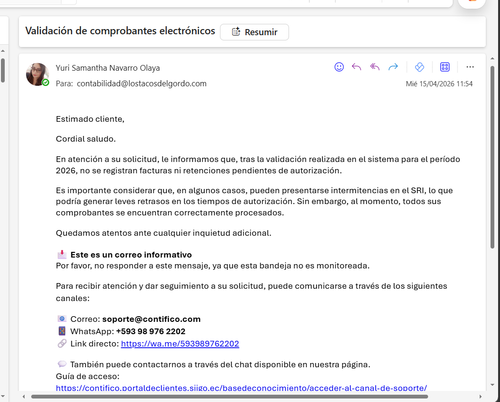
Task: Open the more actions ellipsis menu
Action: tap(470, 67)
